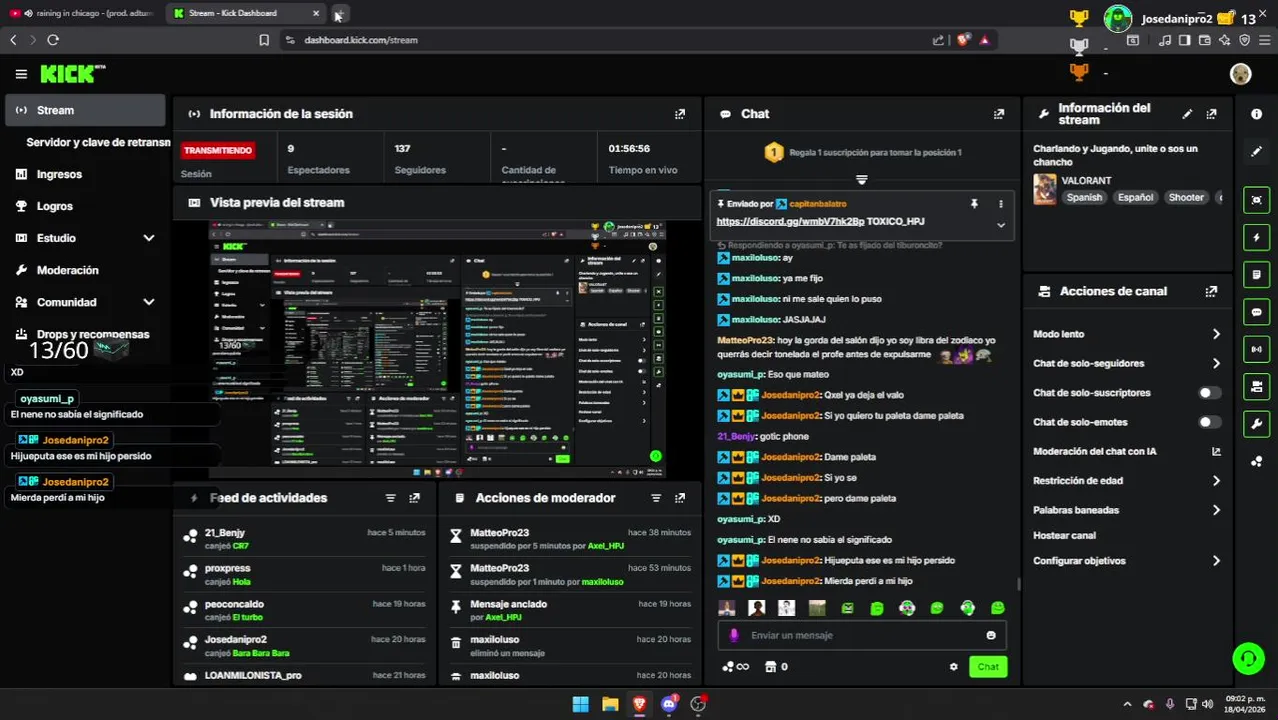1278x720 pixels.
Task: Toggle the lightning bolt widget icon in right sidebar
Action: coord(1257,237)
